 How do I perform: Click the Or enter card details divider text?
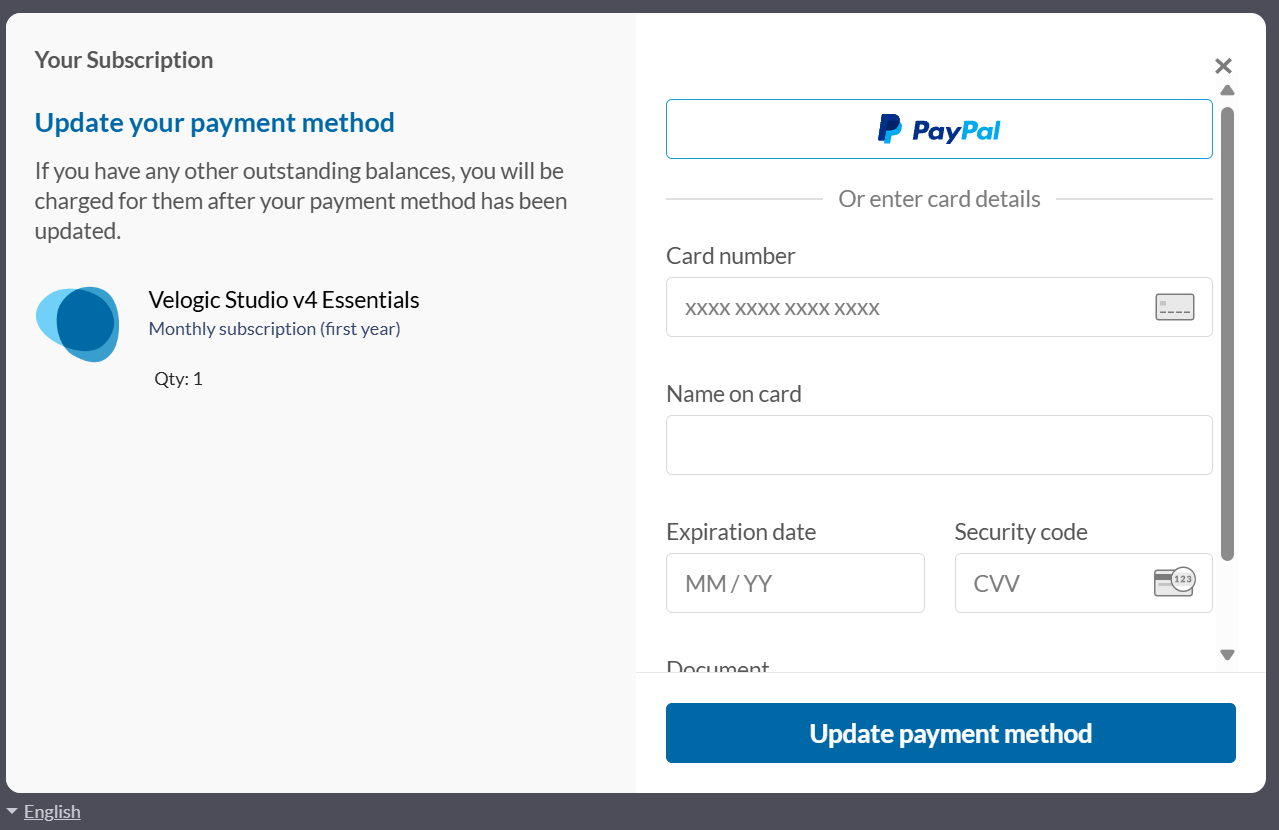939,199
